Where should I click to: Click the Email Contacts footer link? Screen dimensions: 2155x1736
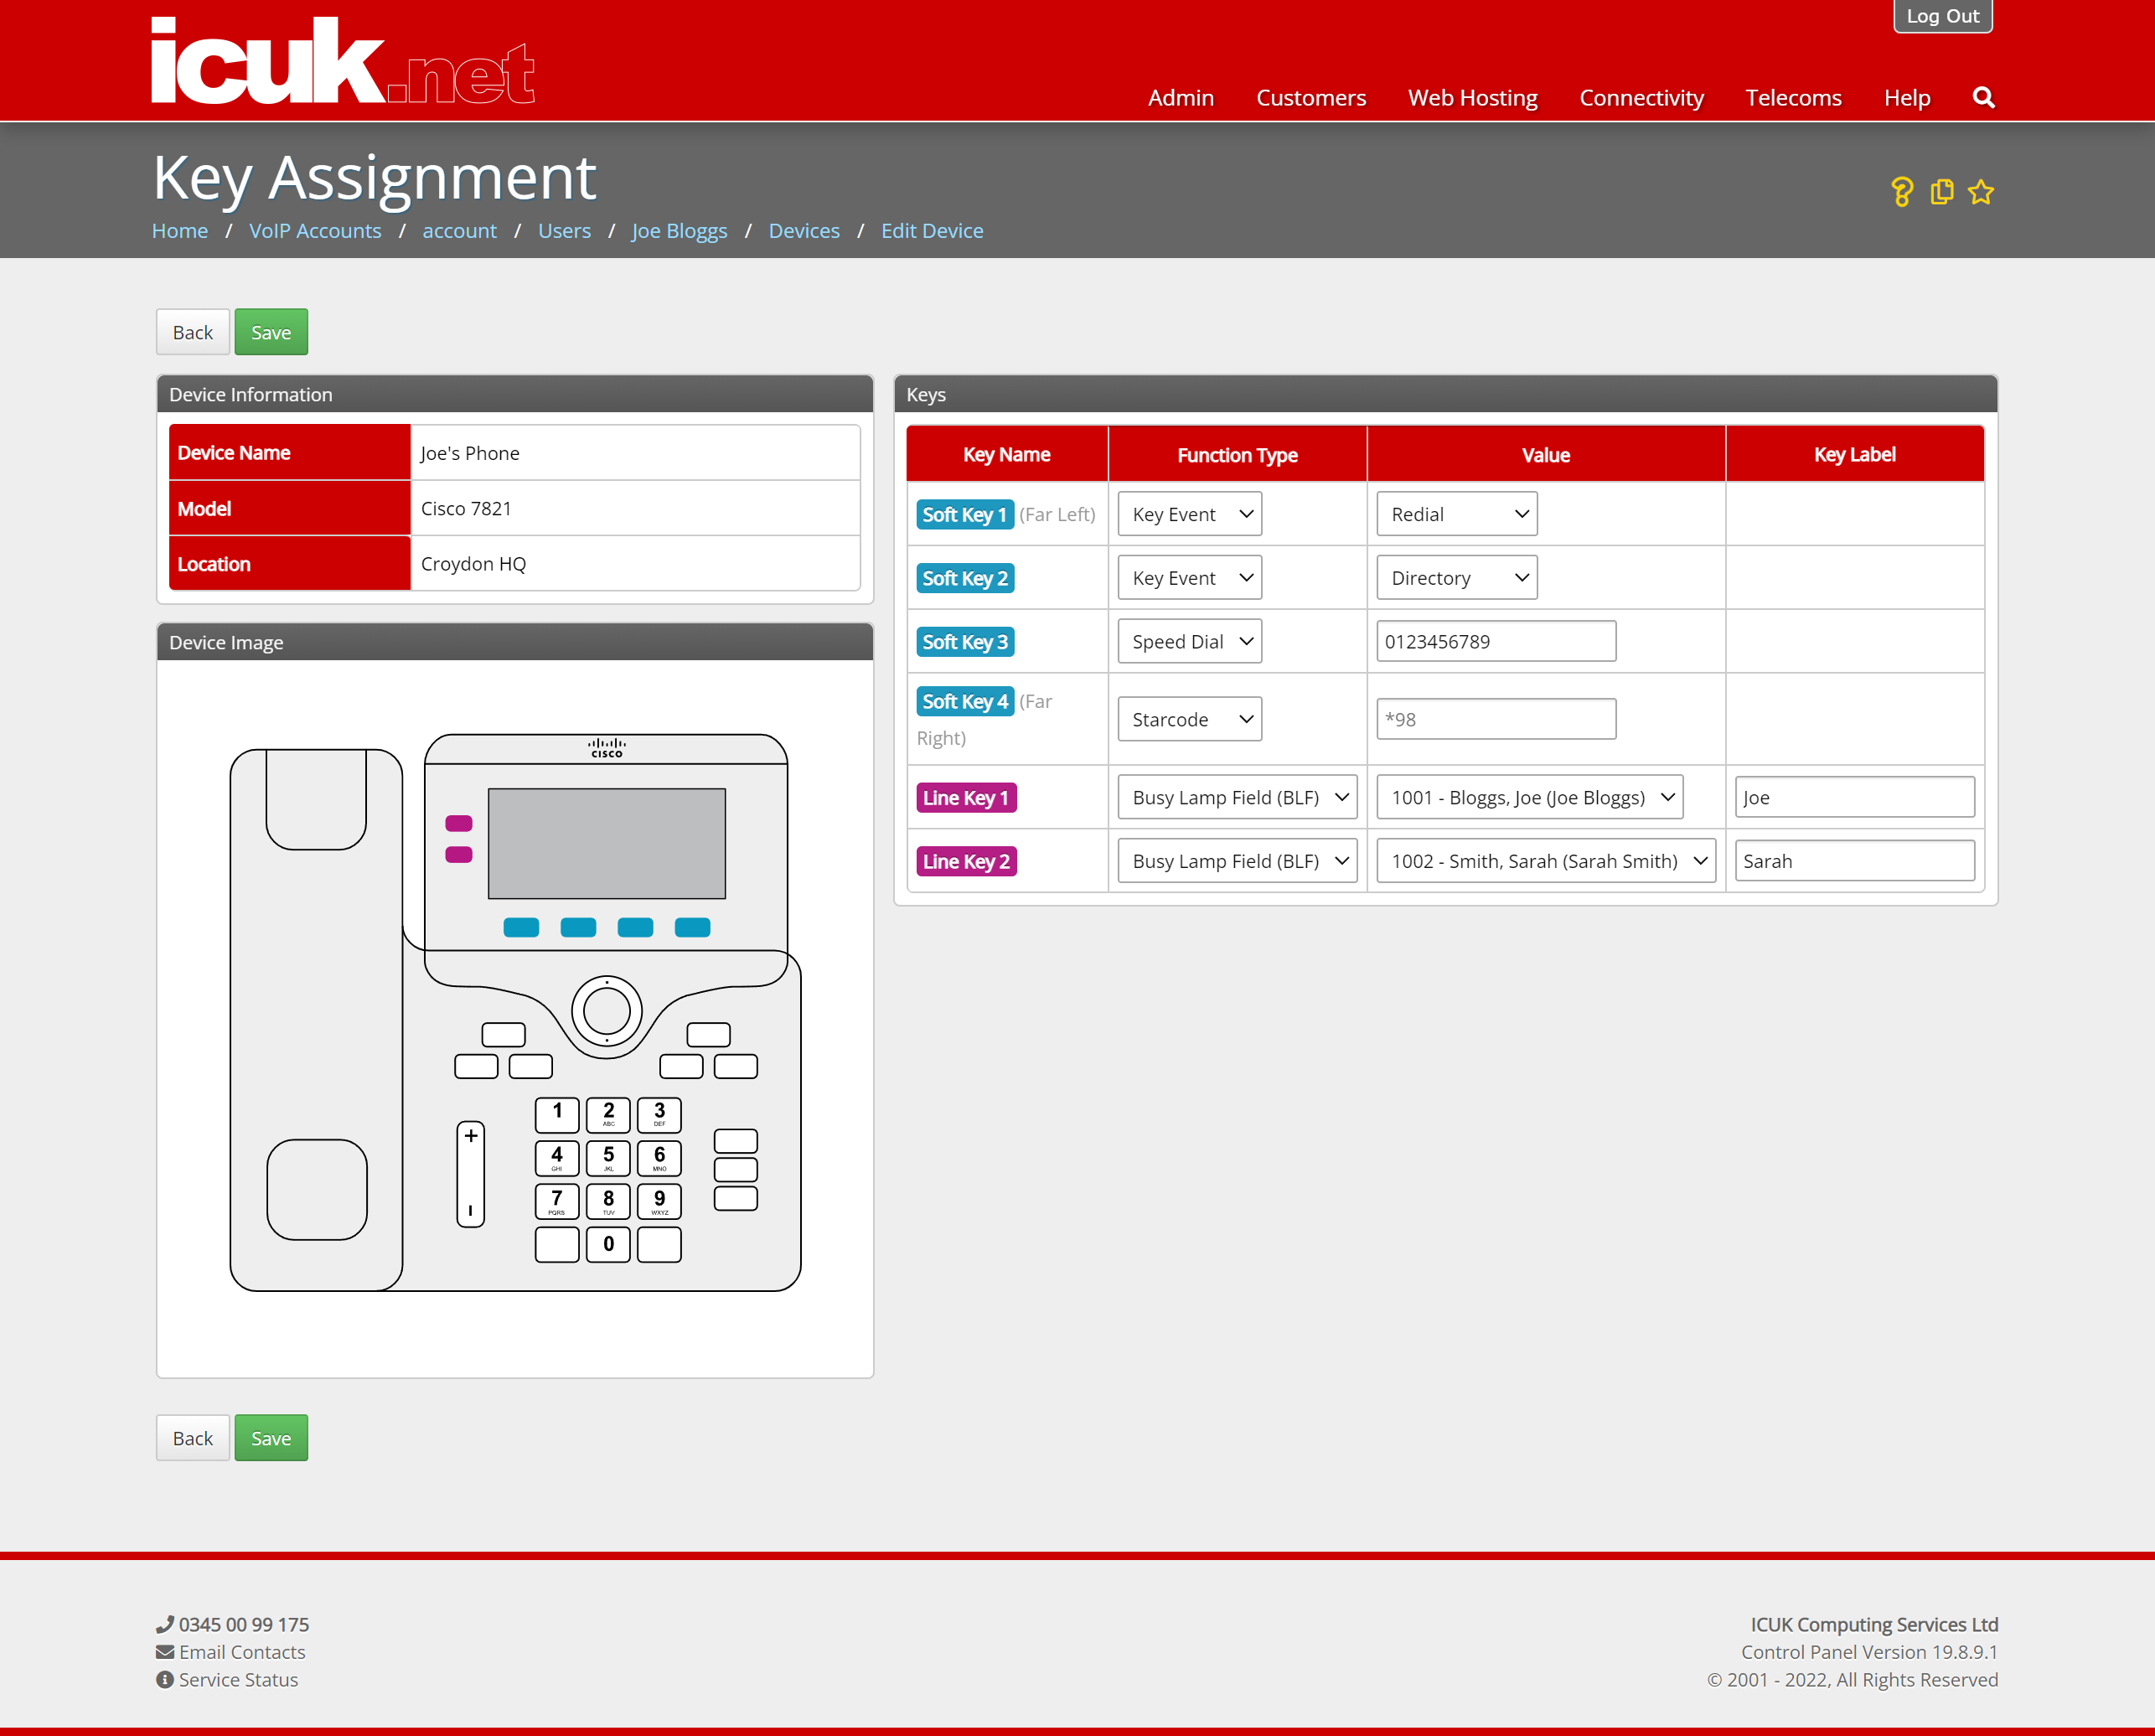[x=242, y=1652]
